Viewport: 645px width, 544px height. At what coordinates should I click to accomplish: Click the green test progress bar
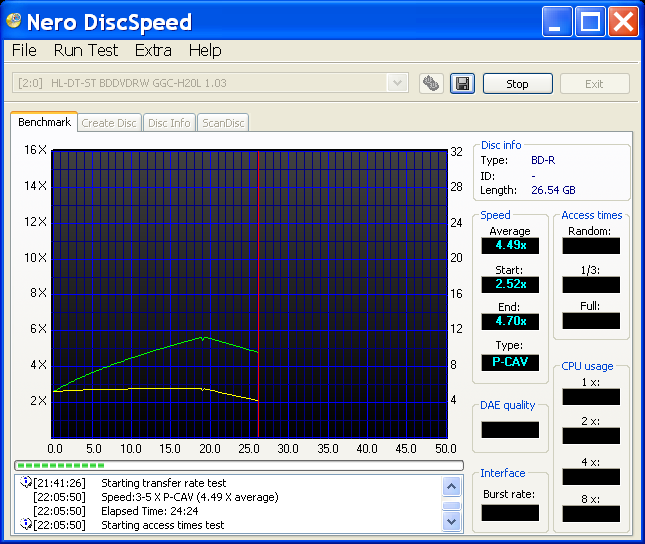[239, 465]
